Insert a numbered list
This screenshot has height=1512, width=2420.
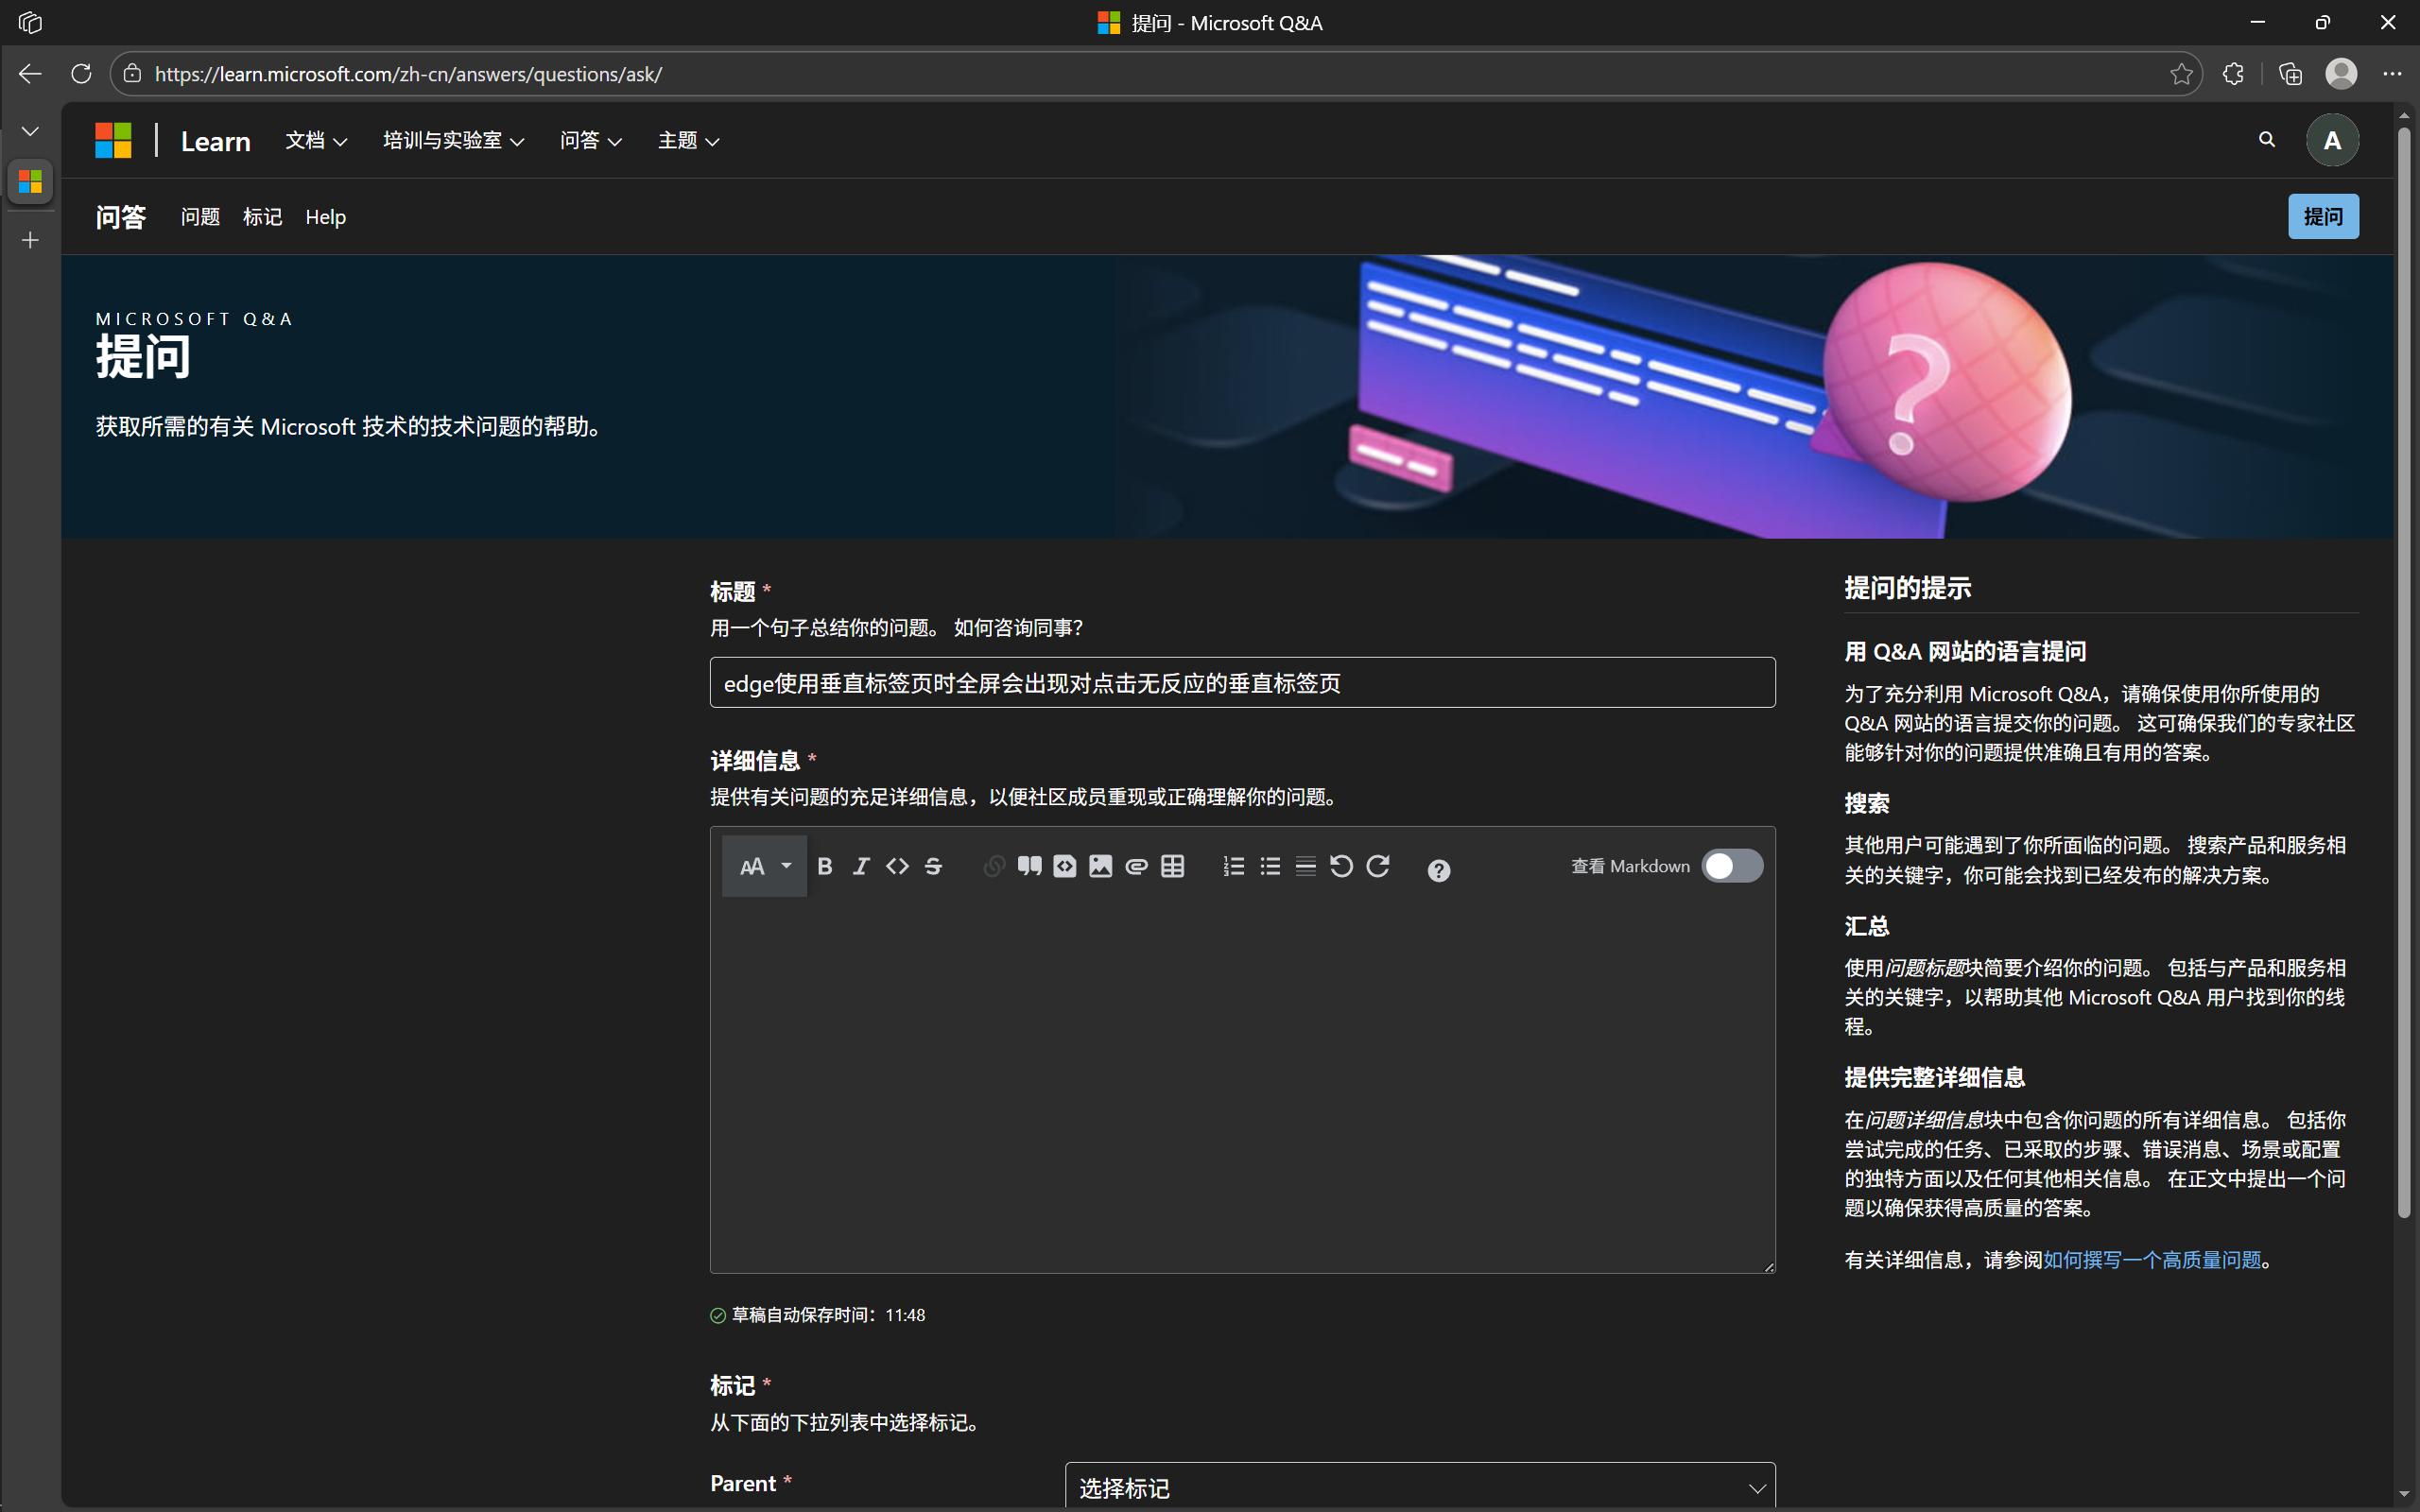tap(1233, 866)
